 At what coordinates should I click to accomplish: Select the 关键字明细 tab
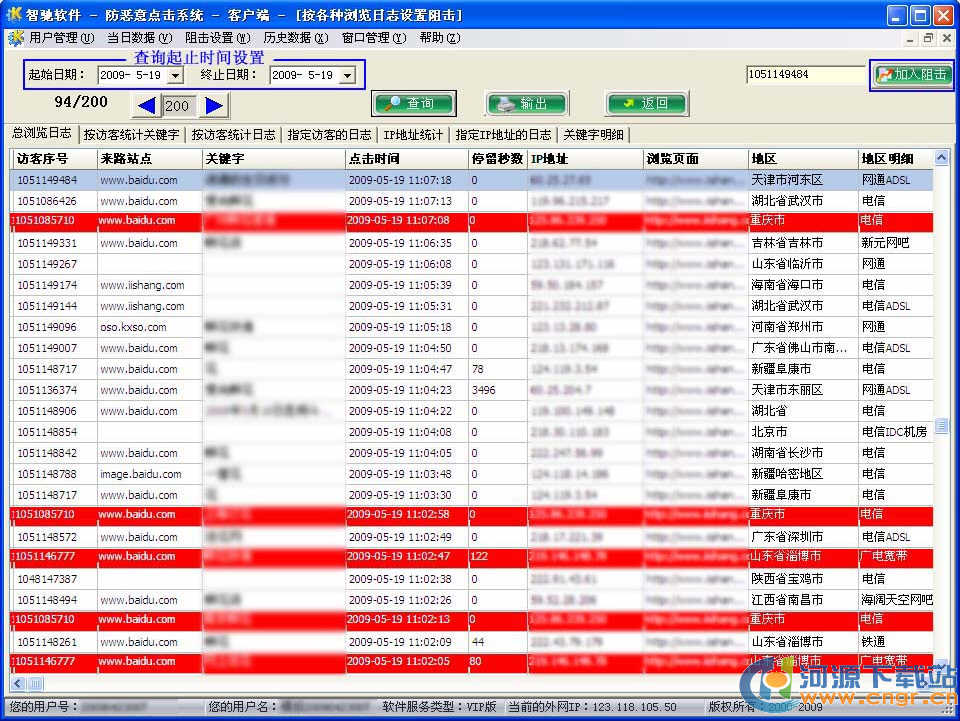(x=594, y=134)
